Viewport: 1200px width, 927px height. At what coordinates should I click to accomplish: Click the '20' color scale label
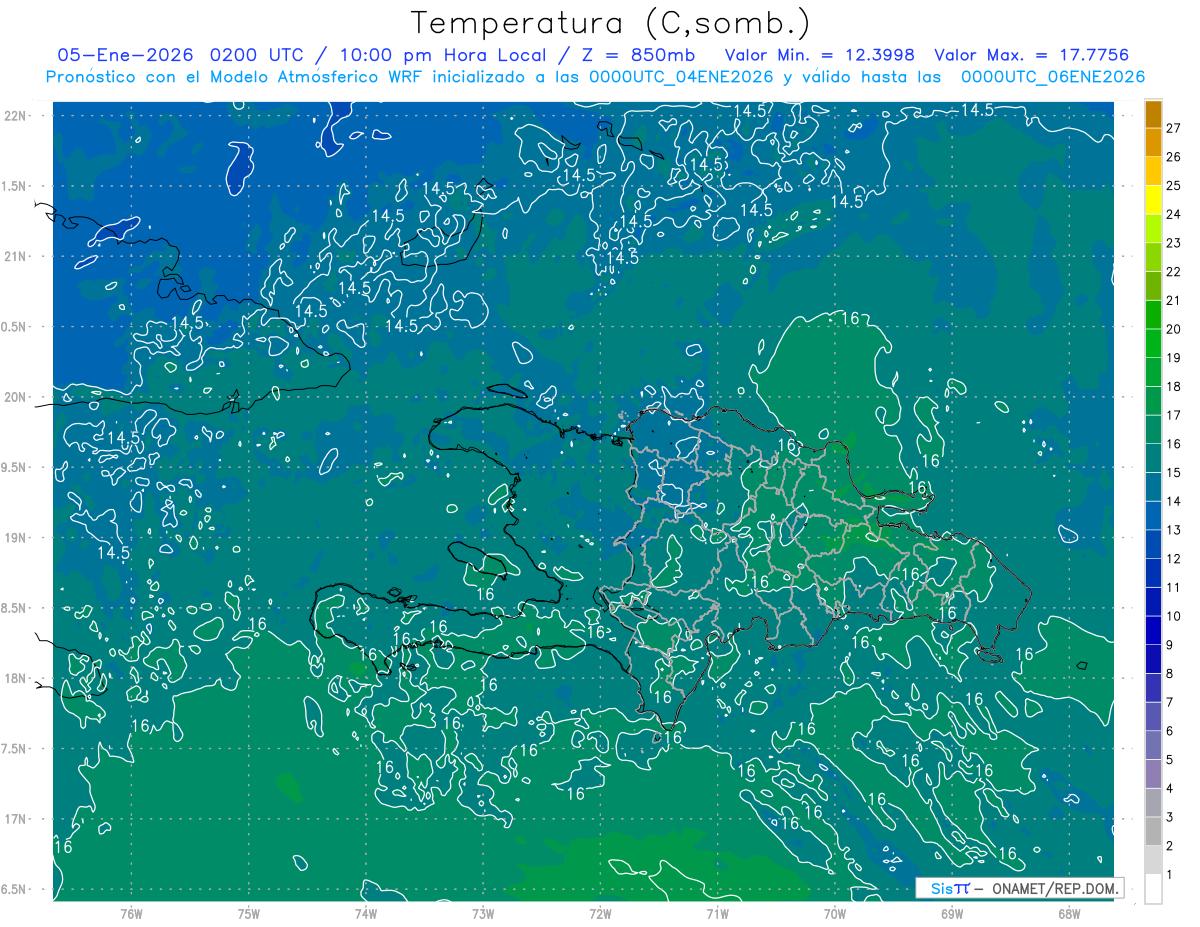[1174, 329]
